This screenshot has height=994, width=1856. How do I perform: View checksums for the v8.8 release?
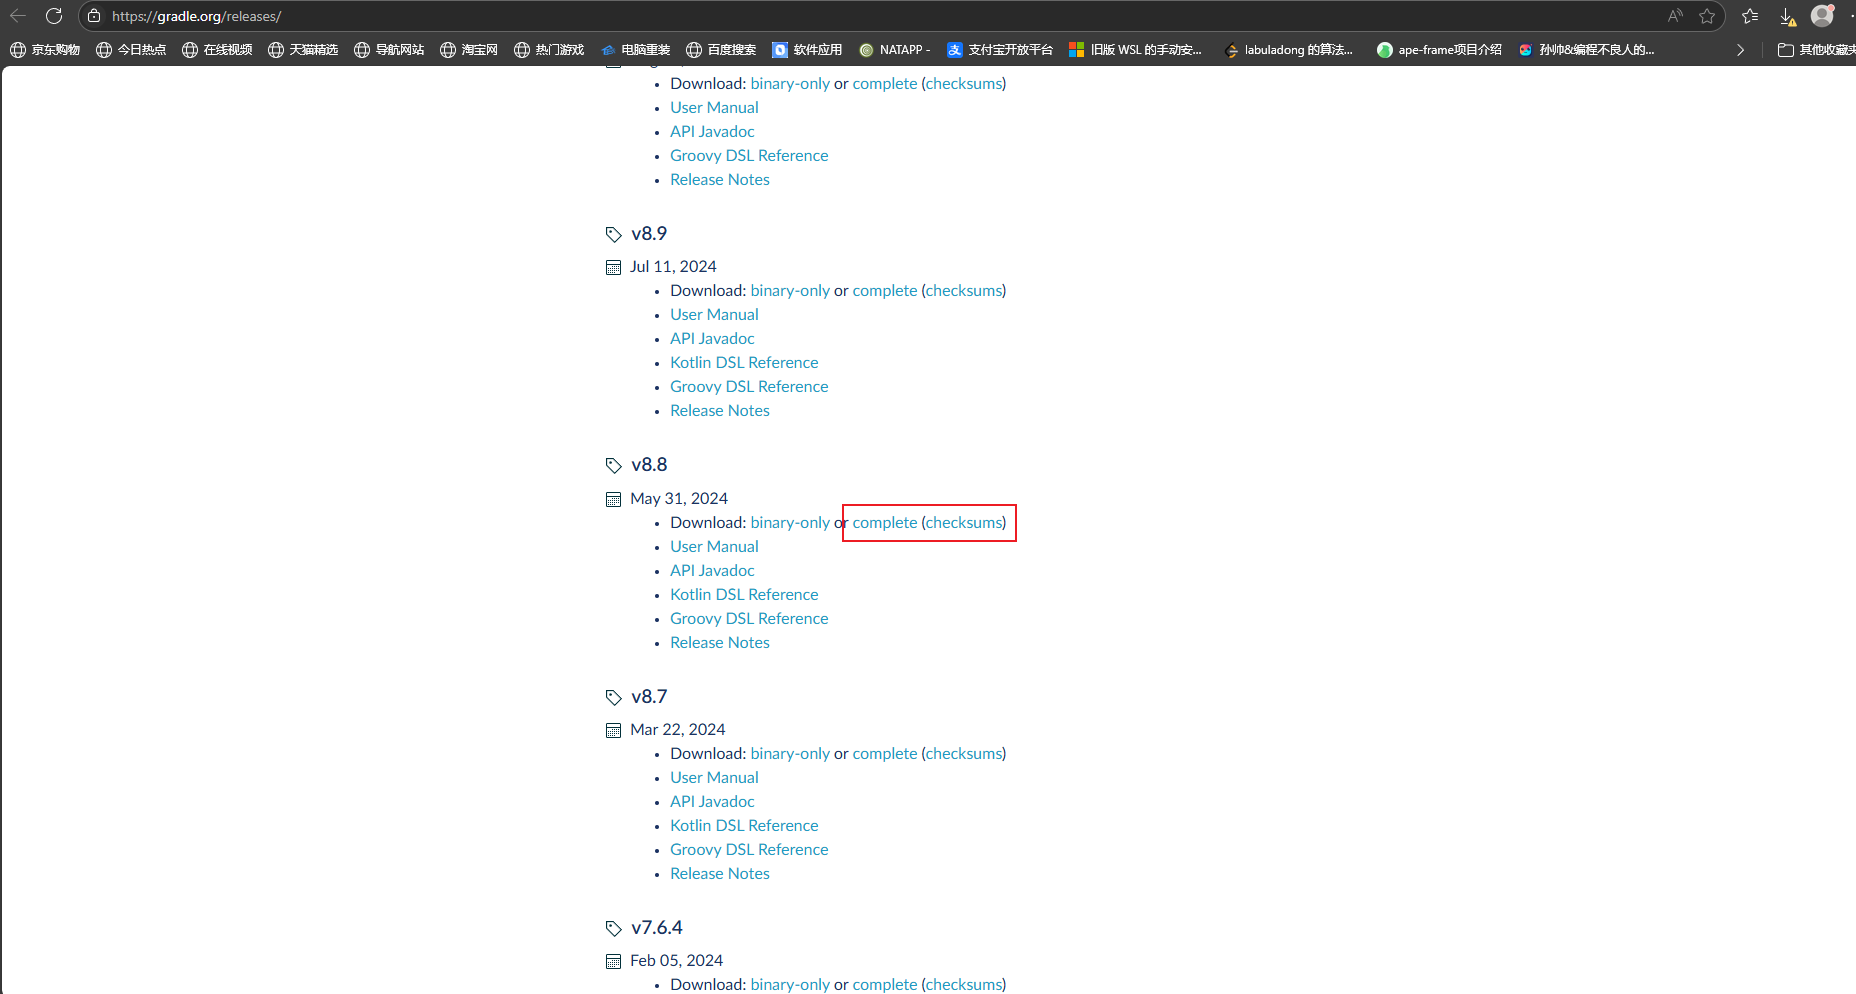[962, 522]
